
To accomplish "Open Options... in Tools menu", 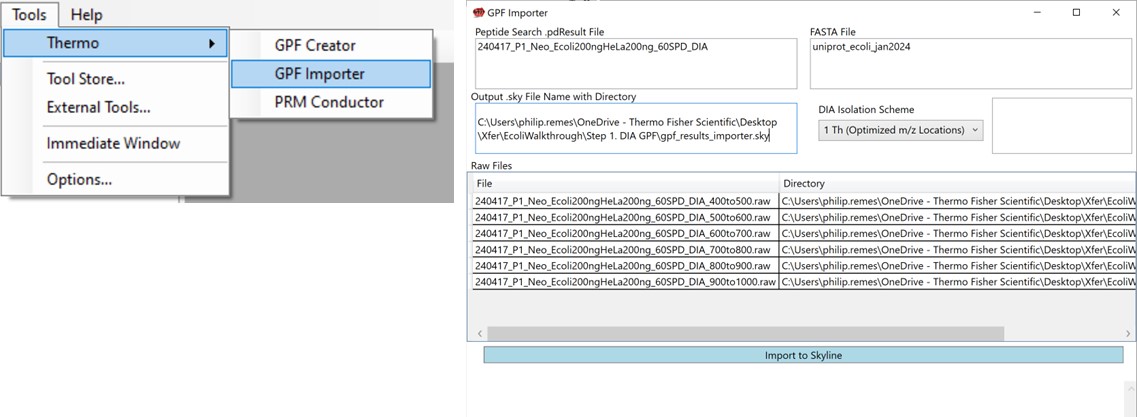I will (80, 180).
